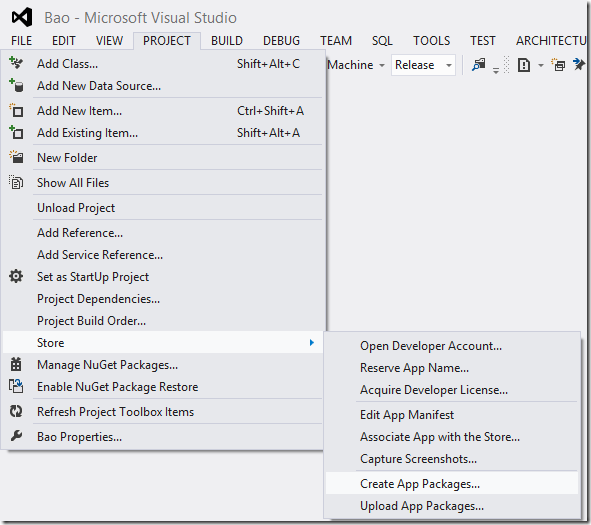Select Refresh Project Toolbox Items
Screen dimensions: 591x525
coord(163,412)
